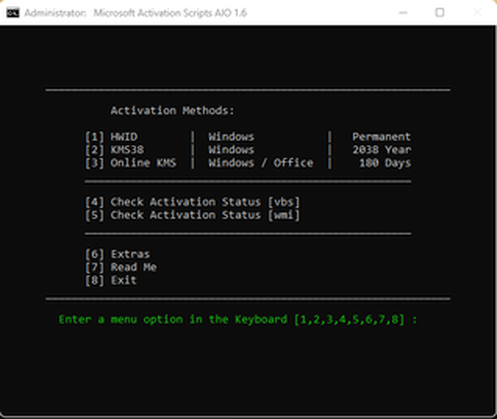Click the window title text "Microsoft Activation Scripts AIO 1.6"

170,13
